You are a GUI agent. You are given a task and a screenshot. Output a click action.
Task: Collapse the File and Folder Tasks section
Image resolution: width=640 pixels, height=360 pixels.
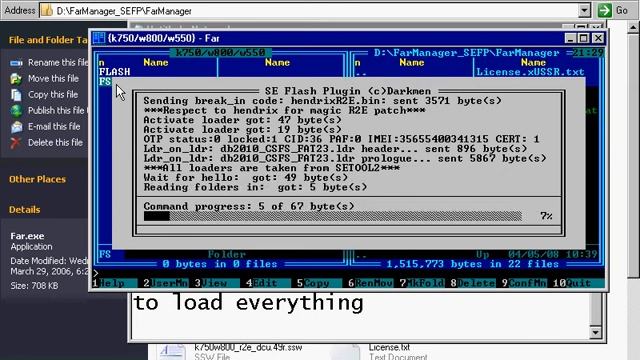[x=48, y=40]
